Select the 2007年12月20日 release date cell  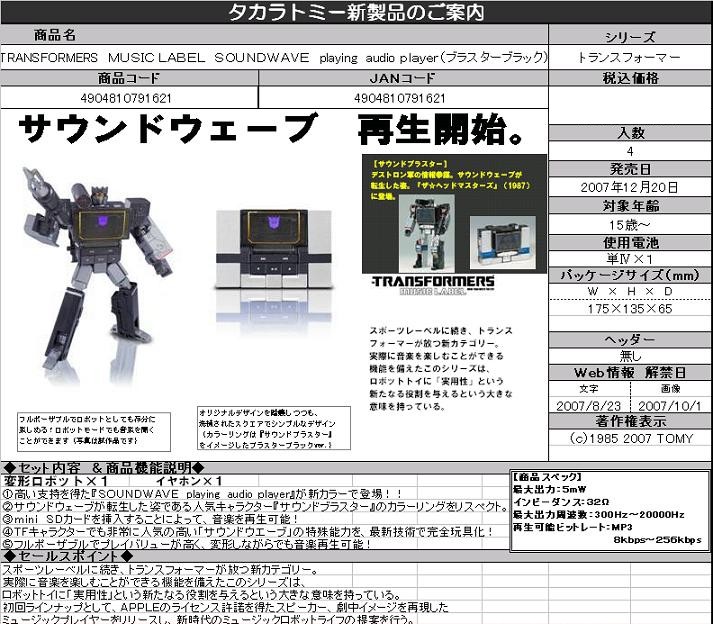click(630, 187)
